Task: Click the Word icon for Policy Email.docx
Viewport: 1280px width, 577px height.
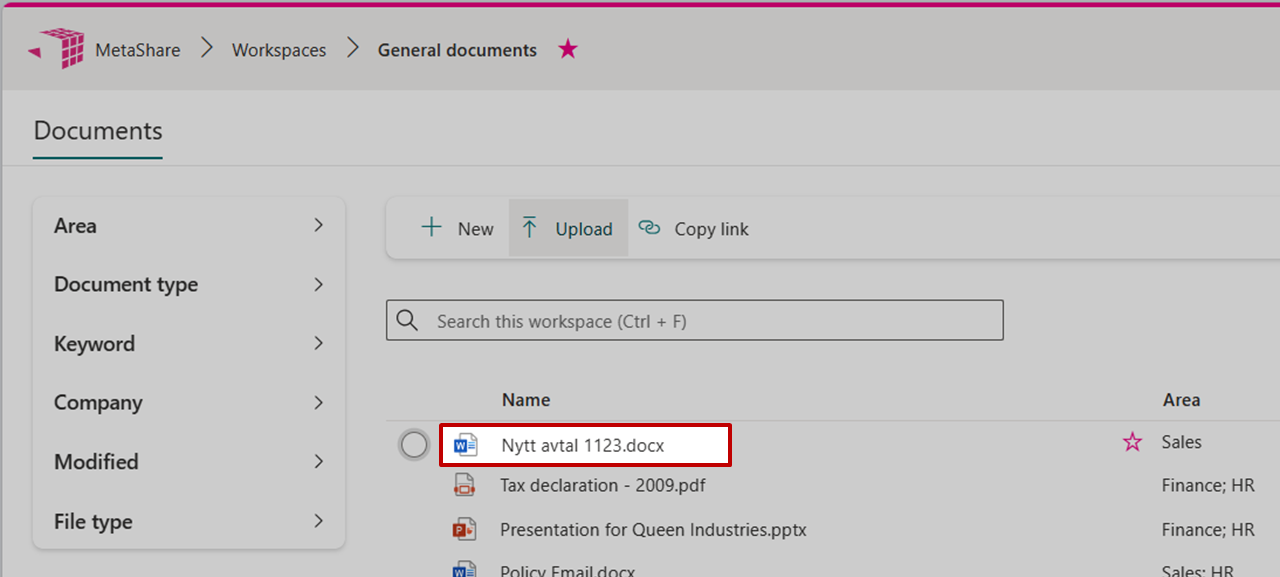Action: (x=464, y=569)
